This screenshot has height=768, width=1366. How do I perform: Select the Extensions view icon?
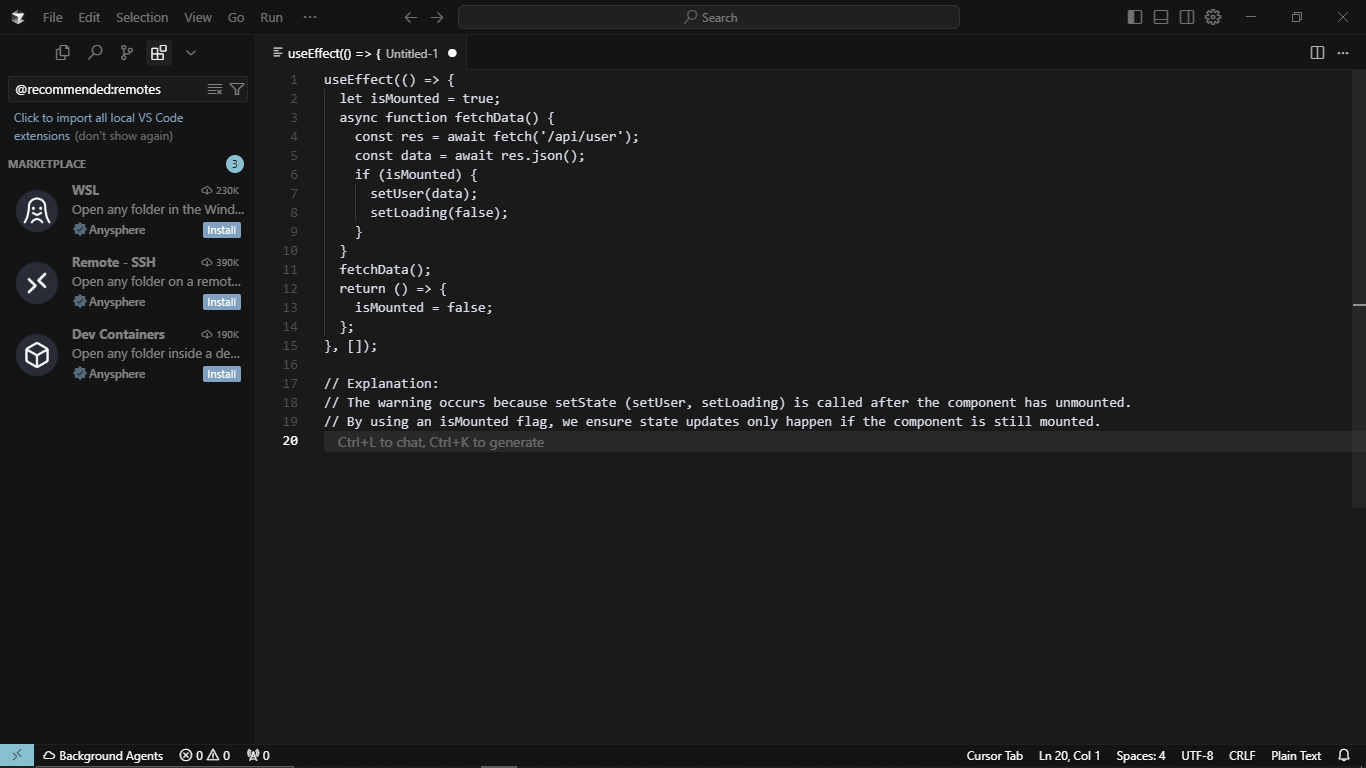158,53
